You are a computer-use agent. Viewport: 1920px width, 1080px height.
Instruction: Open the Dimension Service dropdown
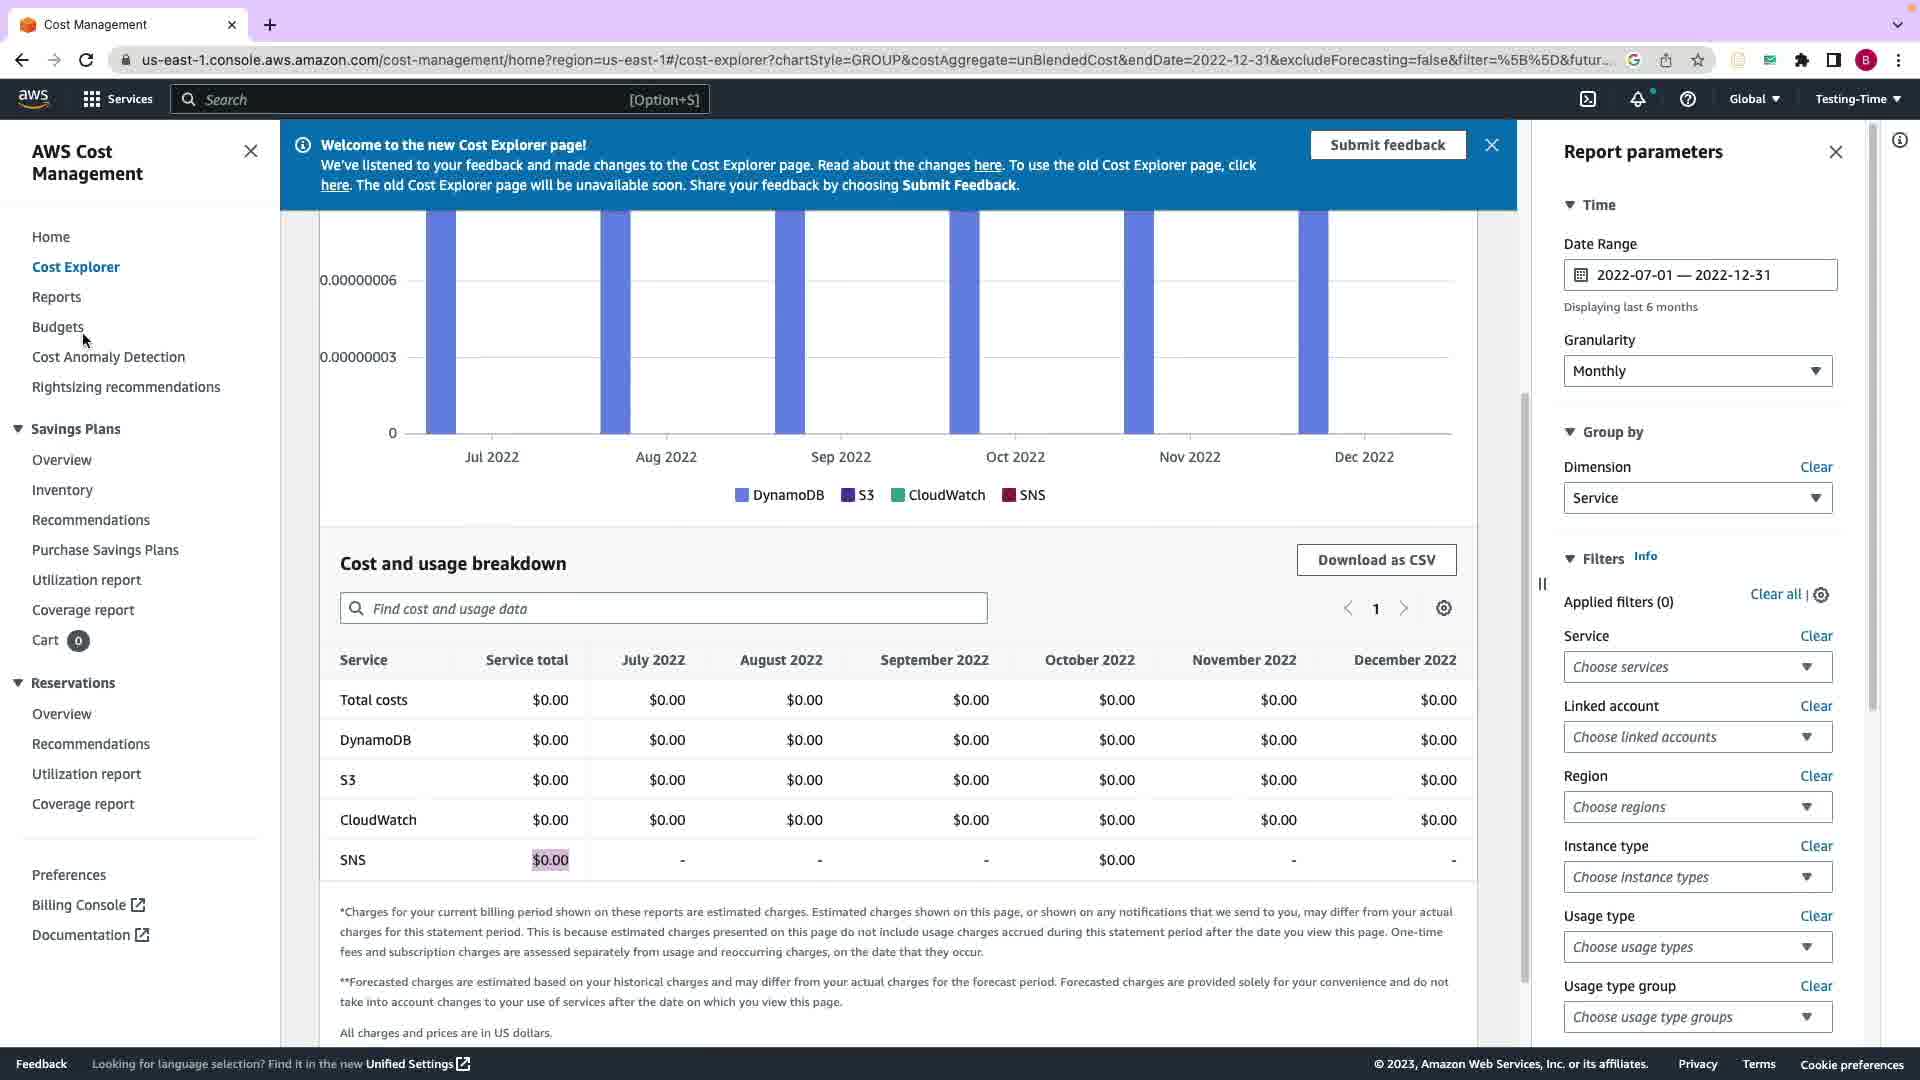click(x=1697, y=498)
